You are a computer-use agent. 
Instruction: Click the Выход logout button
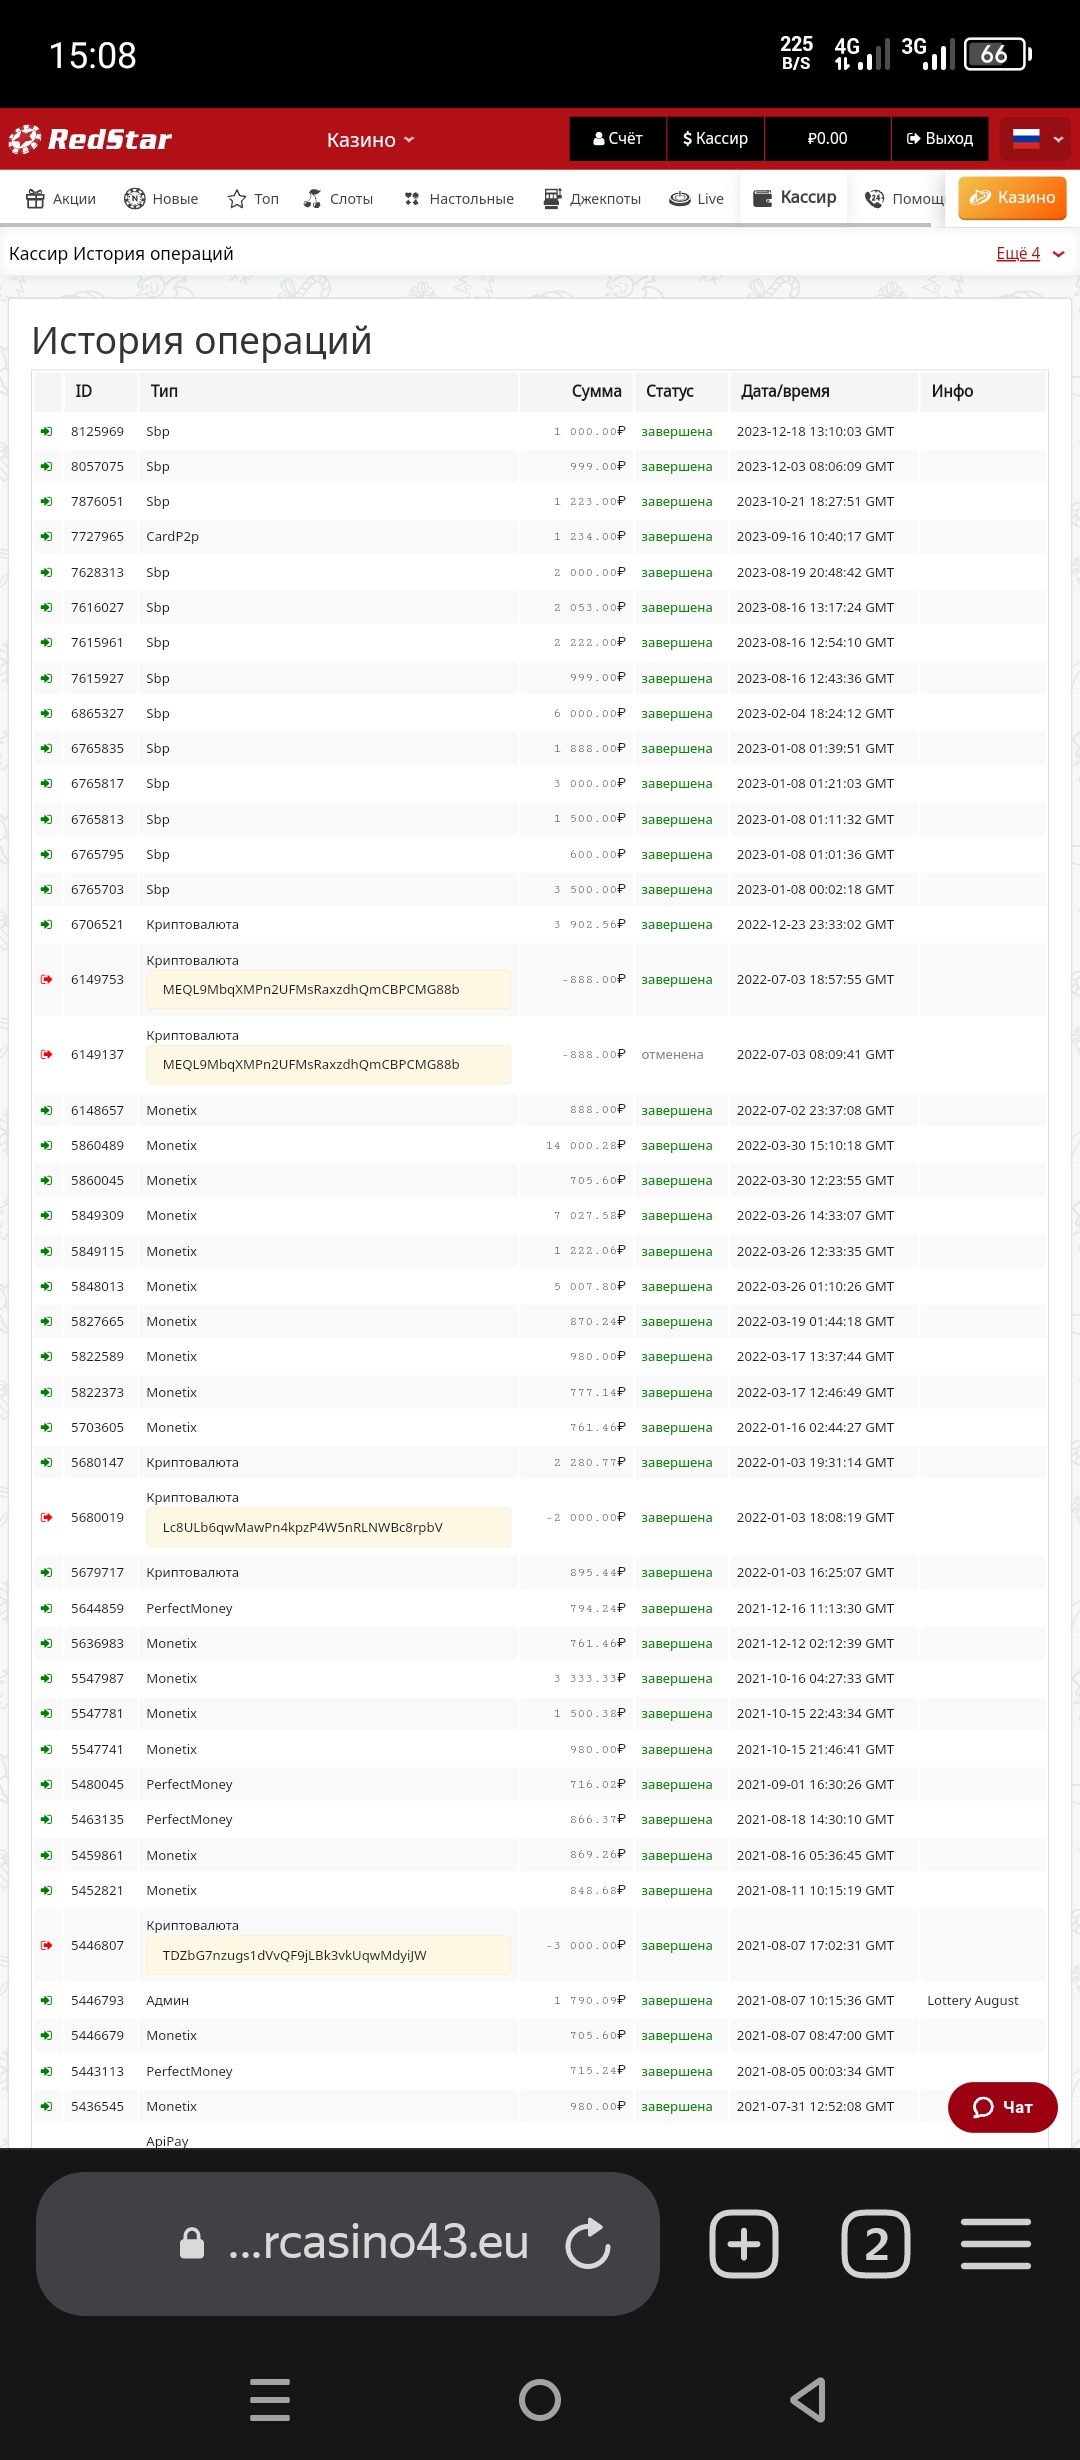point(940,139)
